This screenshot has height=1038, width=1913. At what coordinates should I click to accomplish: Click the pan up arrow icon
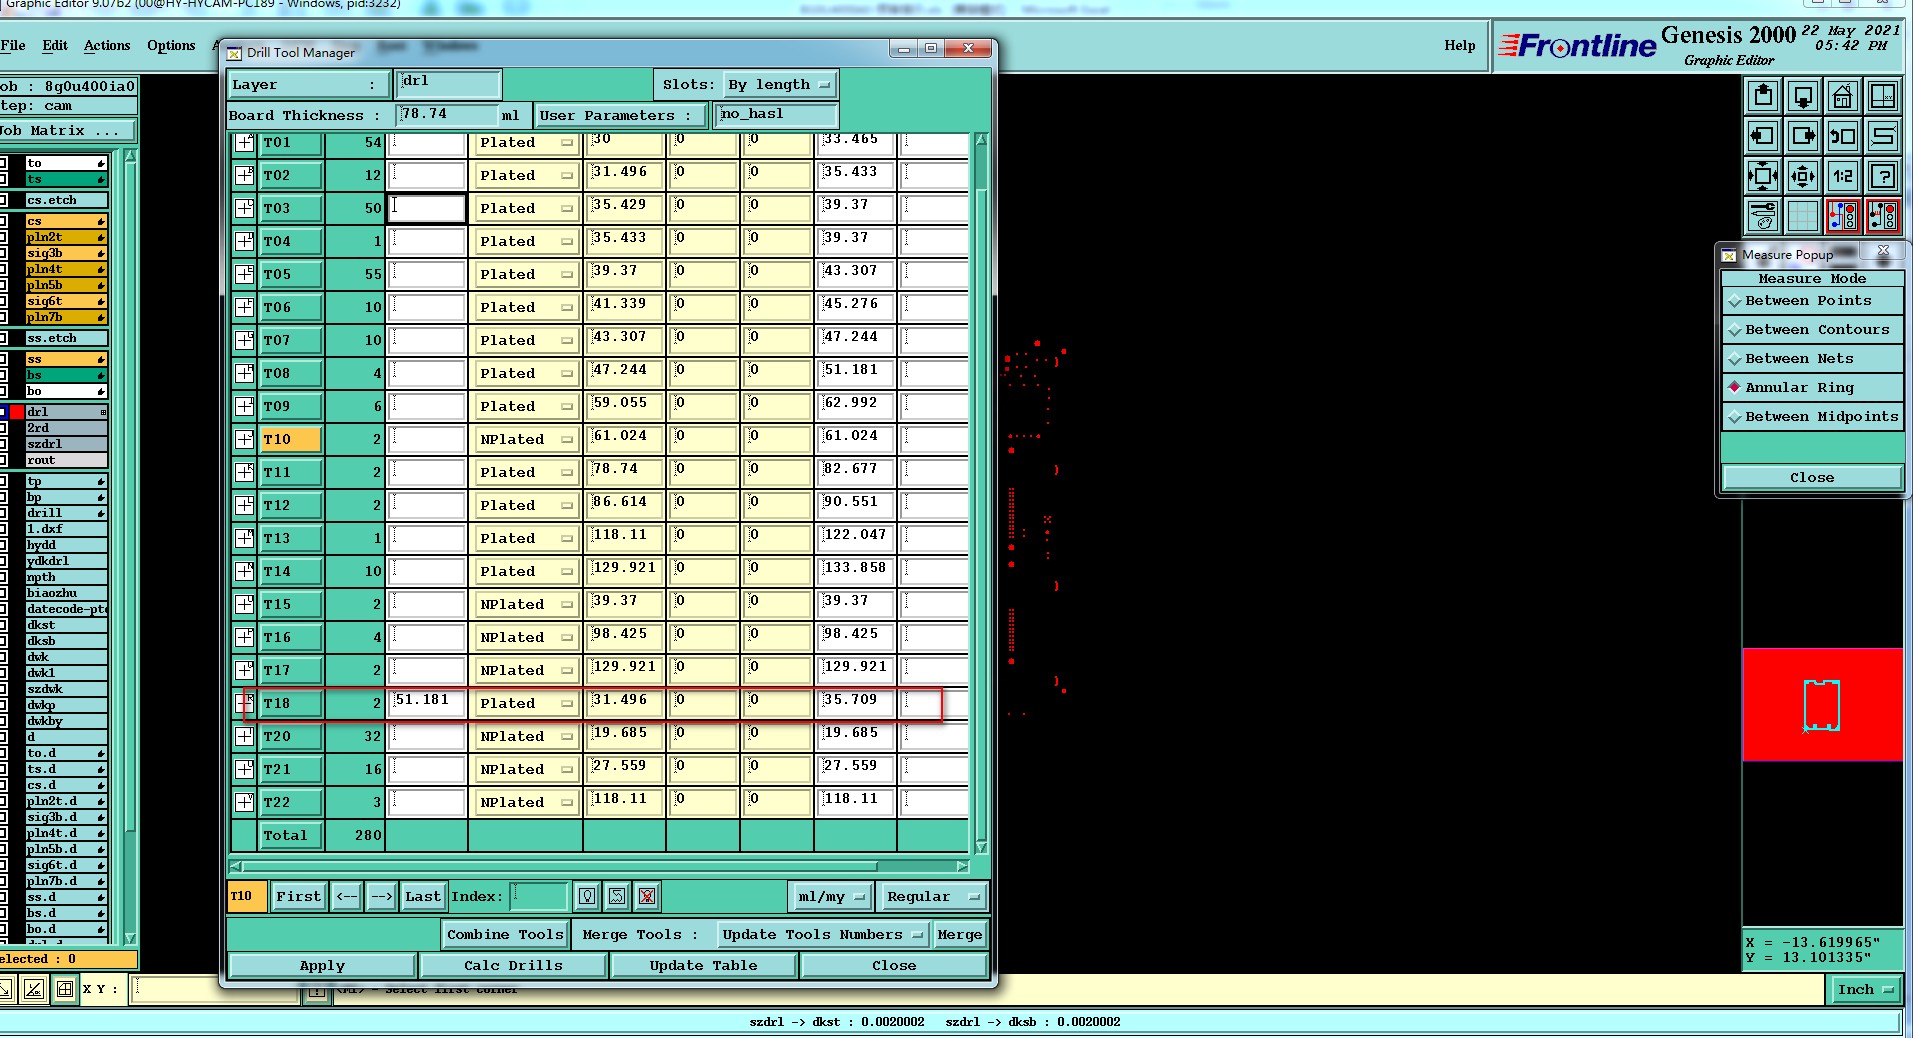pyautogui.click(x=1763, y=96)
